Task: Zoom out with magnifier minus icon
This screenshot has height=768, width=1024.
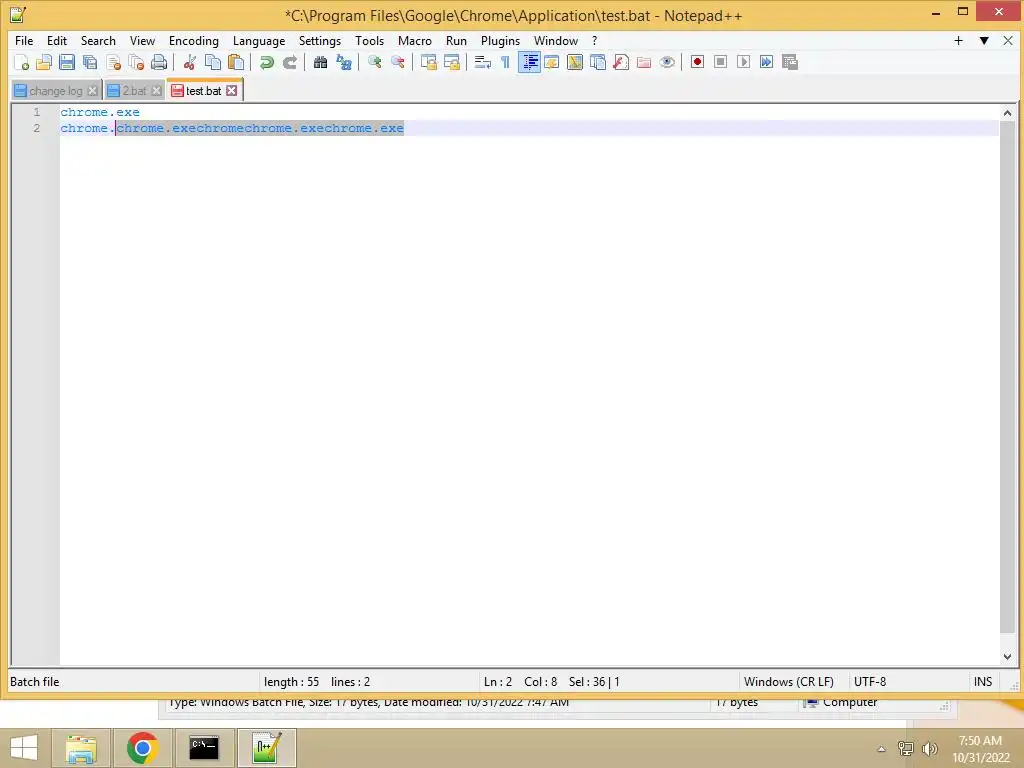Action: [x=397, y=62]
